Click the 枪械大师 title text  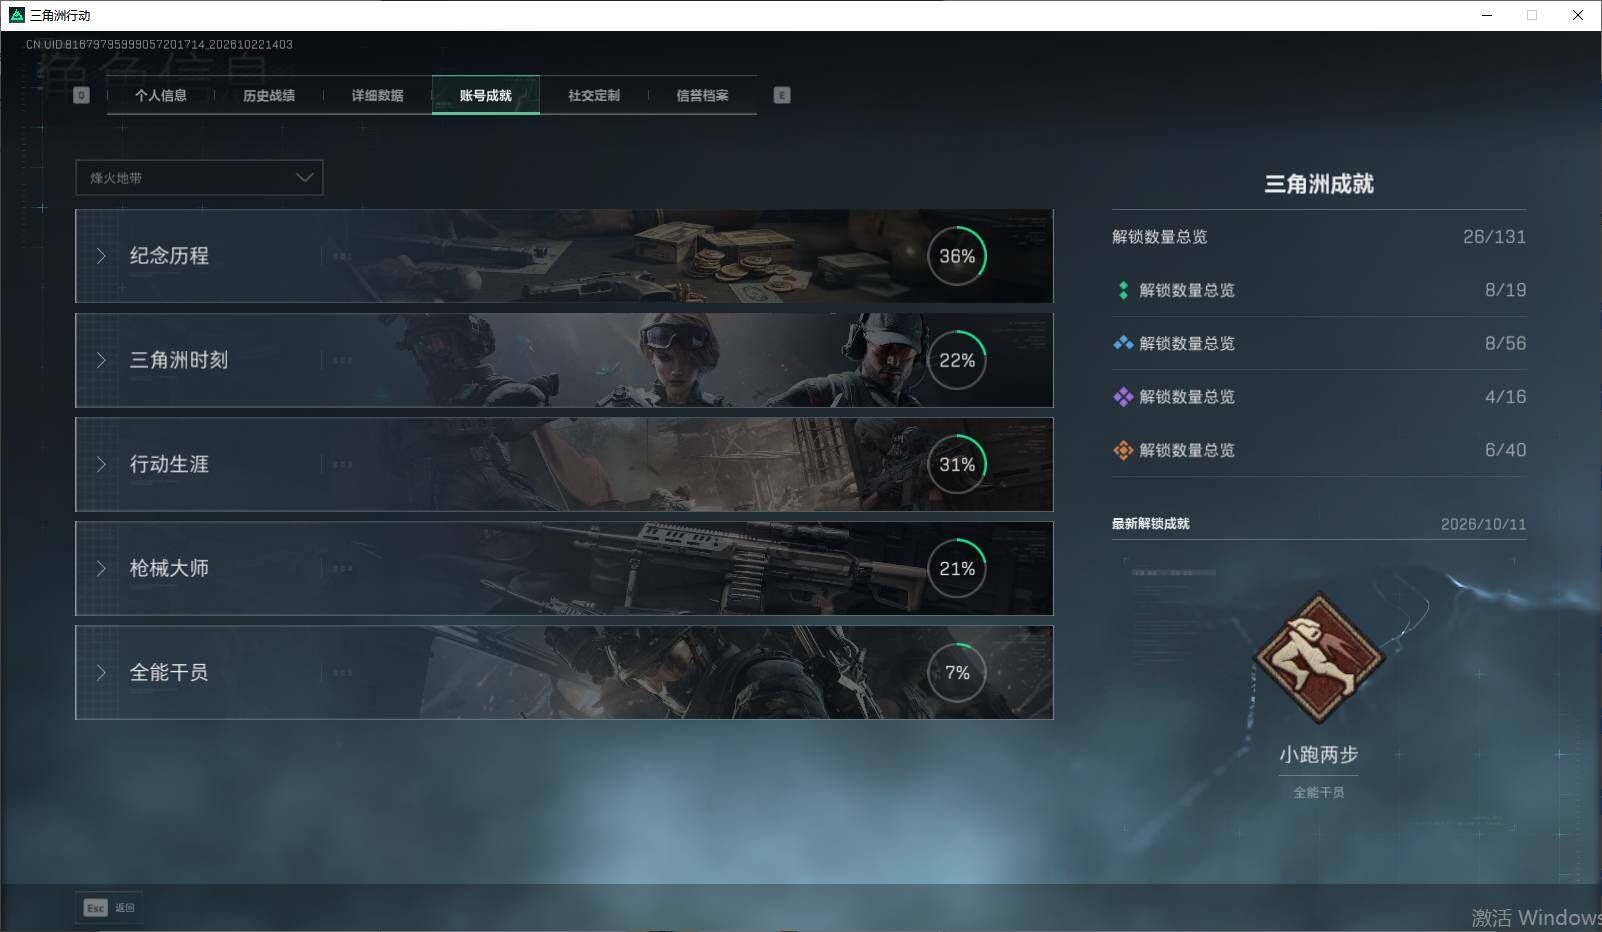169,568
